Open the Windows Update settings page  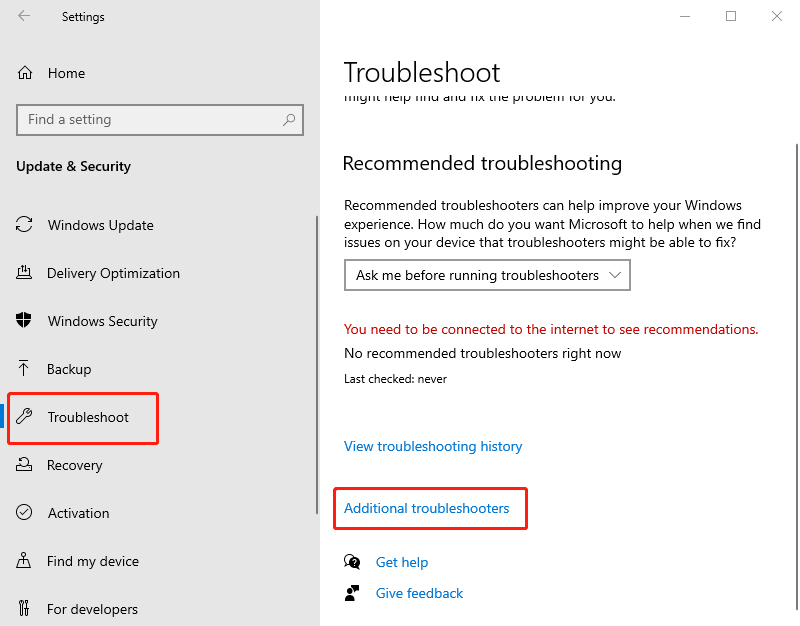pos(100,225)
